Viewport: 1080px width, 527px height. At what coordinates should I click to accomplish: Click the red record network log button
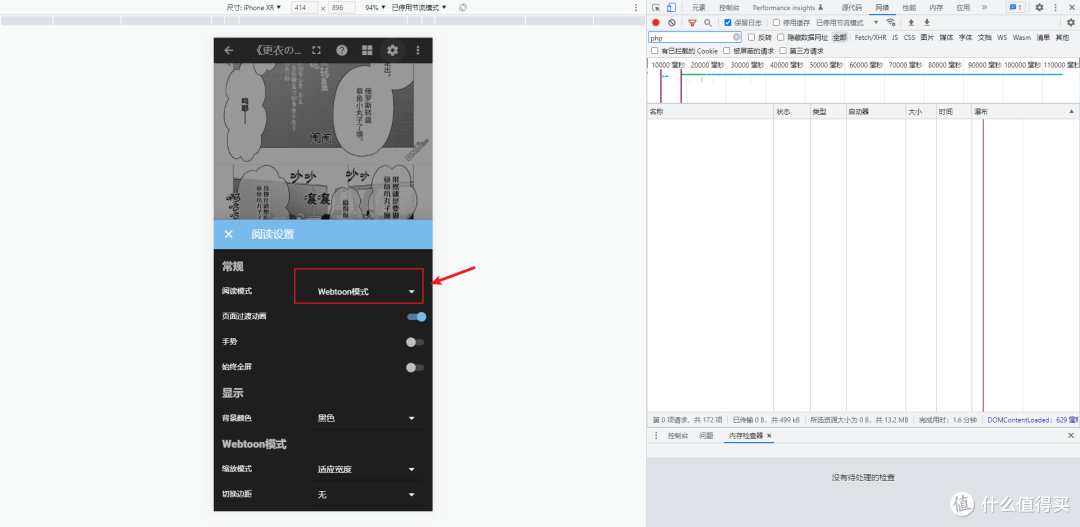[656, 22]
